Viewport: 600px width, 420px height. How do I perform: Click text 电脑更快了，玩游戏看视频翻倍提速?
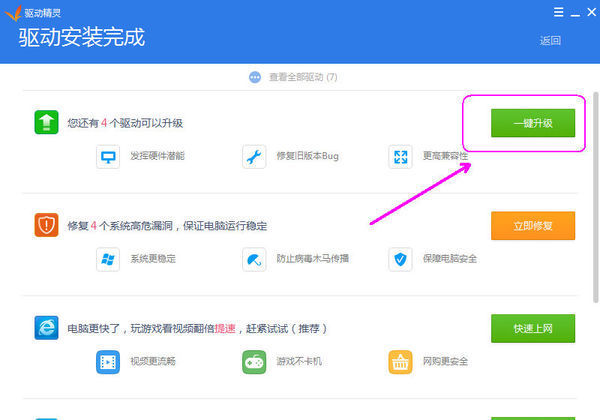pyautogui.click(x=152, y=329)
